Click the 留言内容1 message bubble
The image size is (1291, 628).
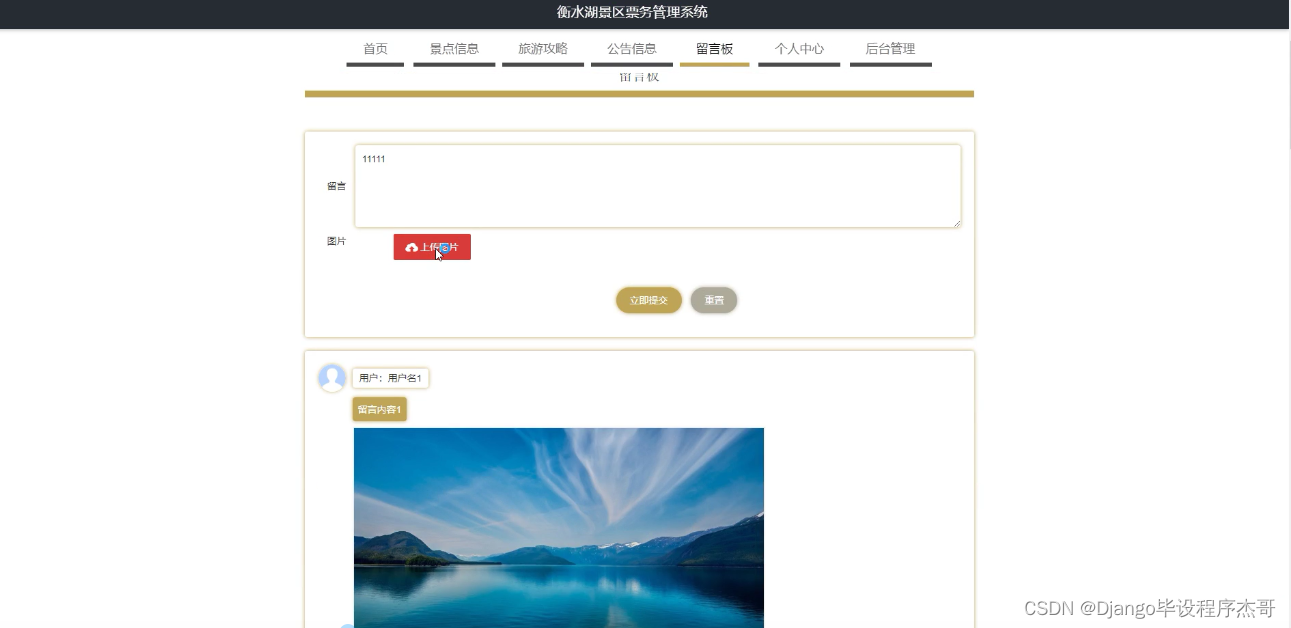coord(379,409)
